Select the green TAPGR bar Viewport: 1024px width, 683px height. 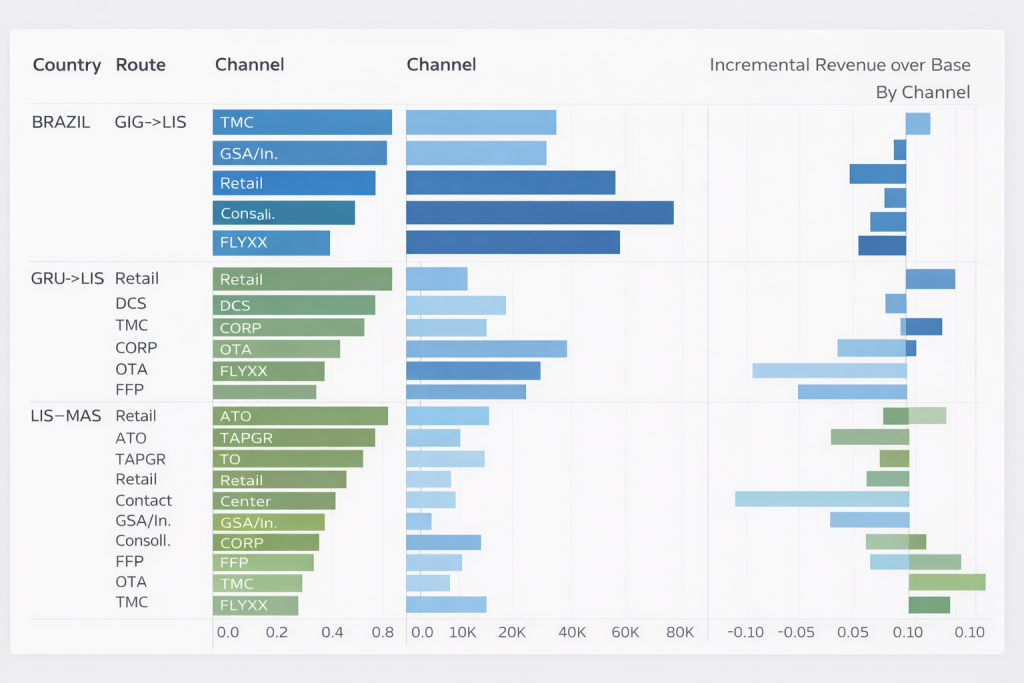coord(294,438)
